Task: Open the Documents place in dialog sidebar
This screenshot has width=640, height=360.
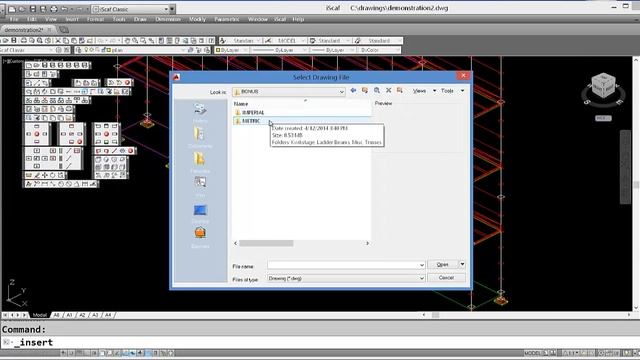Action: click(x=200, y=137)
